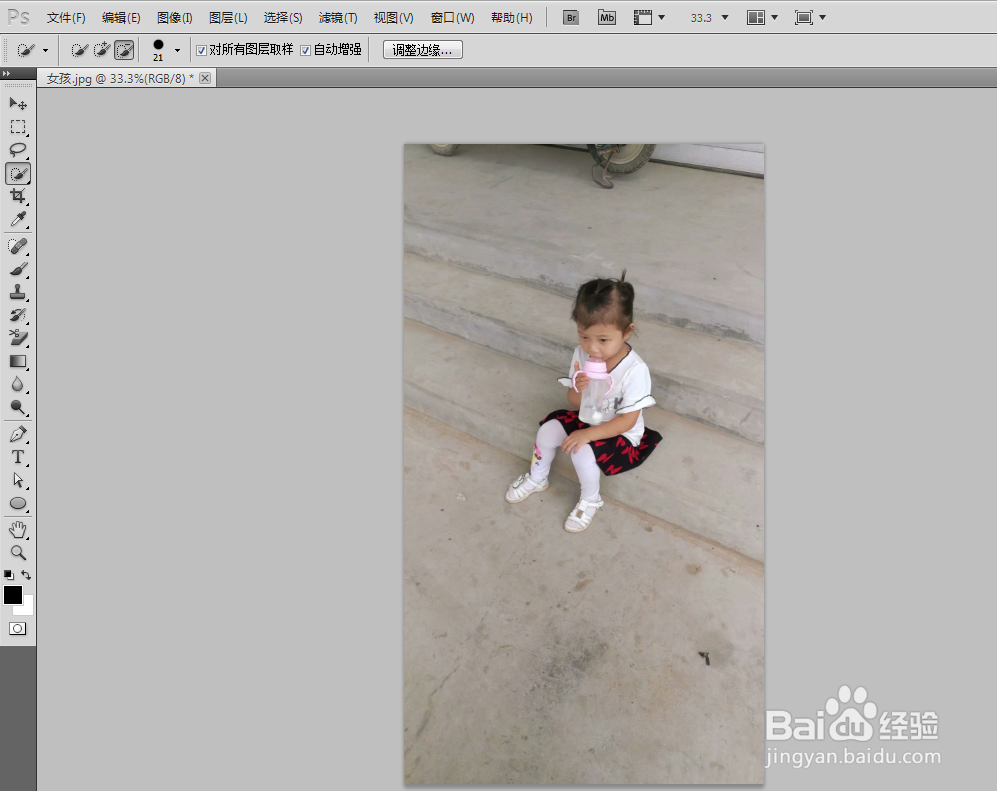This screenshot has width=997, height=791.
Task: Open the white background color swatch
Action: [27, 607]
